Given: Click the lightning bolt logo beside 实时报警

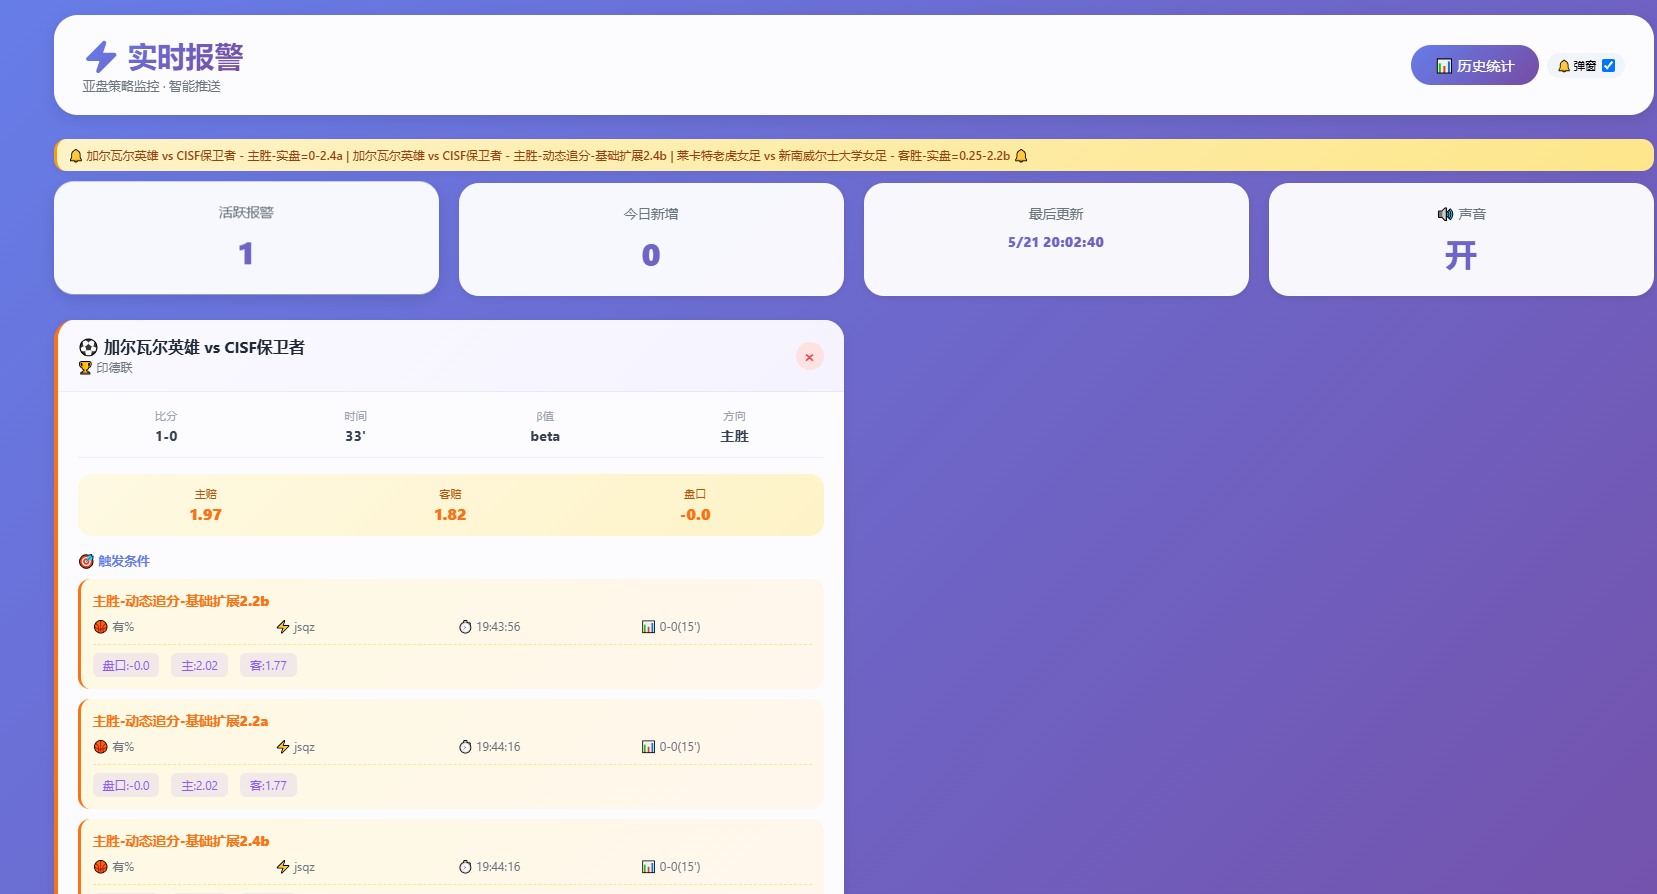Looking at the screenshot, I should 101,57.
